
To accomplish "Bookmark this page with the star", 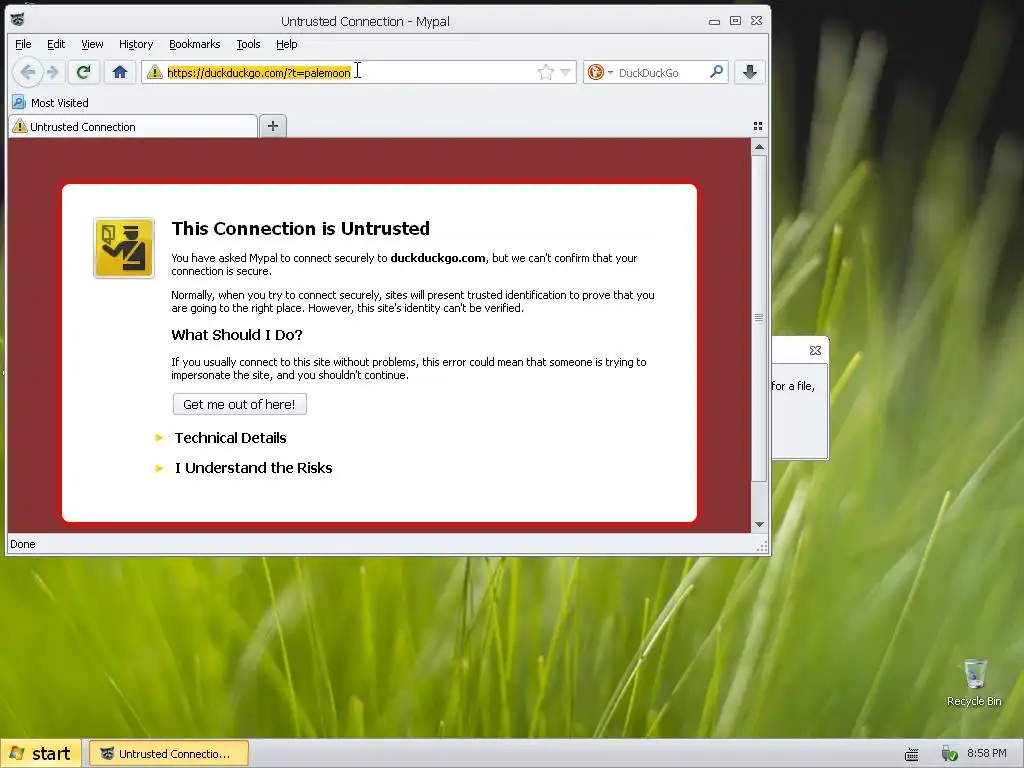I will coord(545,72).
